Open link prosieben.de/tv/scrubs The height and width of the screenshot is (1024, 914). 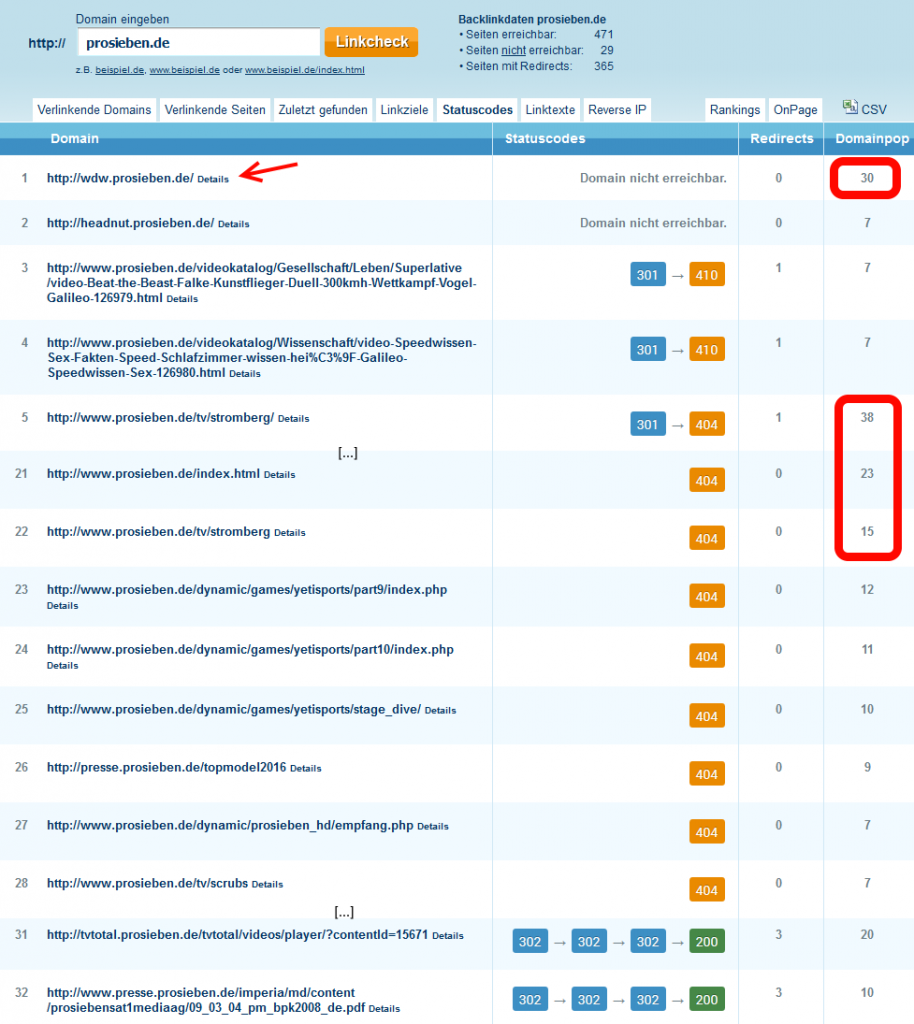[x=148, y=884]
